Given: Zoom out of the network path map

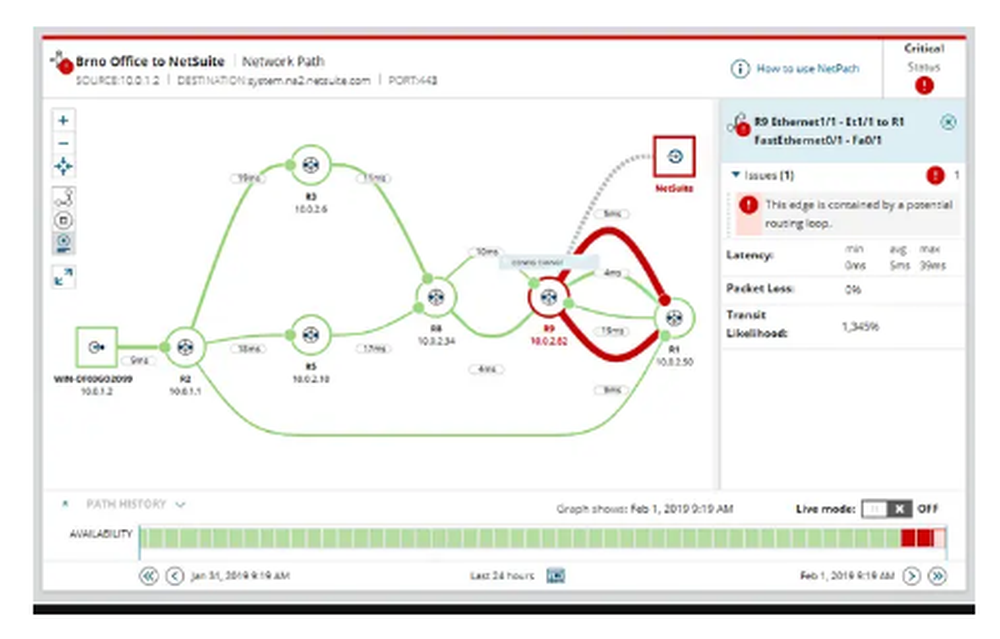Looking at the screenshot, I should click(x=63, y=143).
